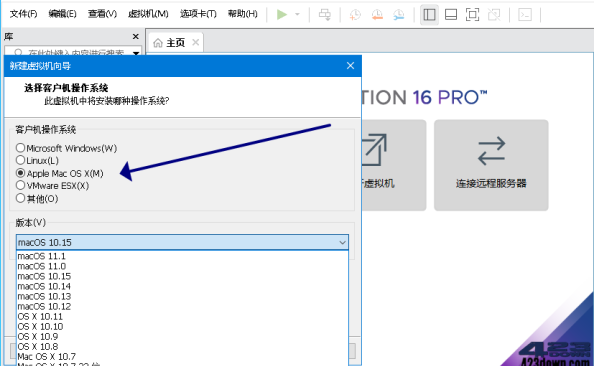Close the 主页 tab
Screen dimensions: 594x366
click(195, 42)
